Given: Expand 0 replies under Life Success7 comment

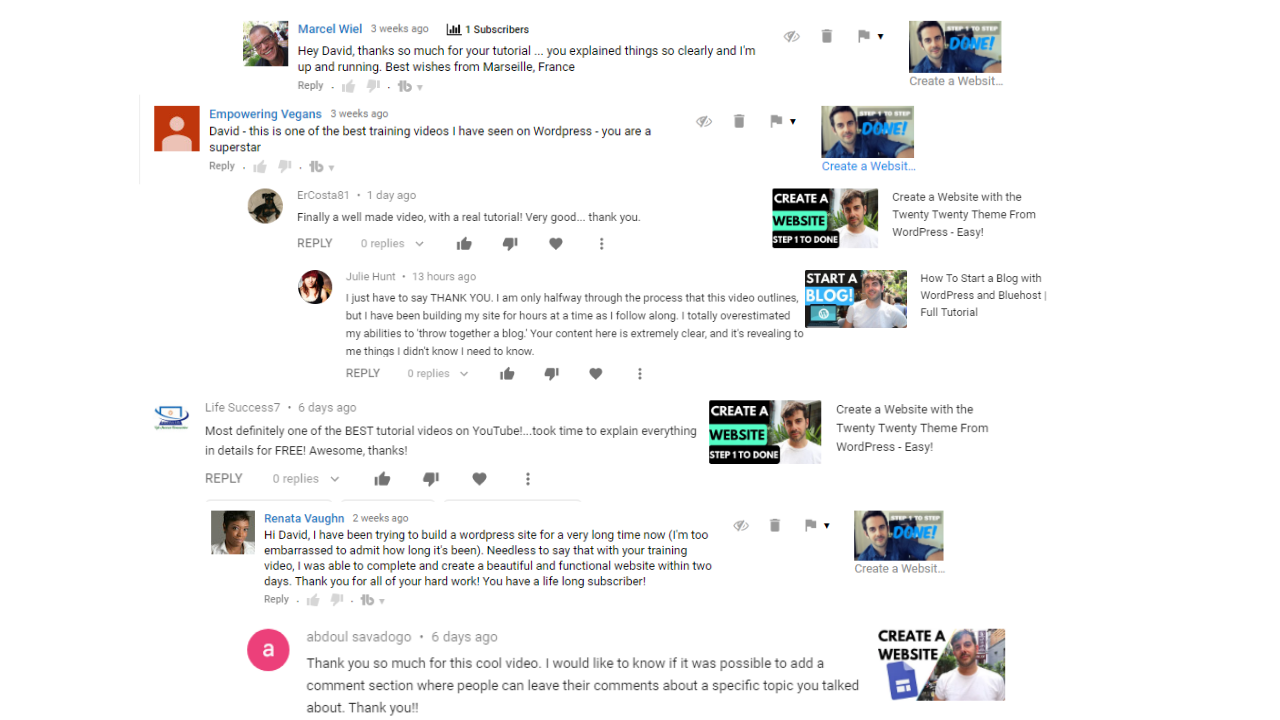Looking at the screenshot, I should coord(306,479).
